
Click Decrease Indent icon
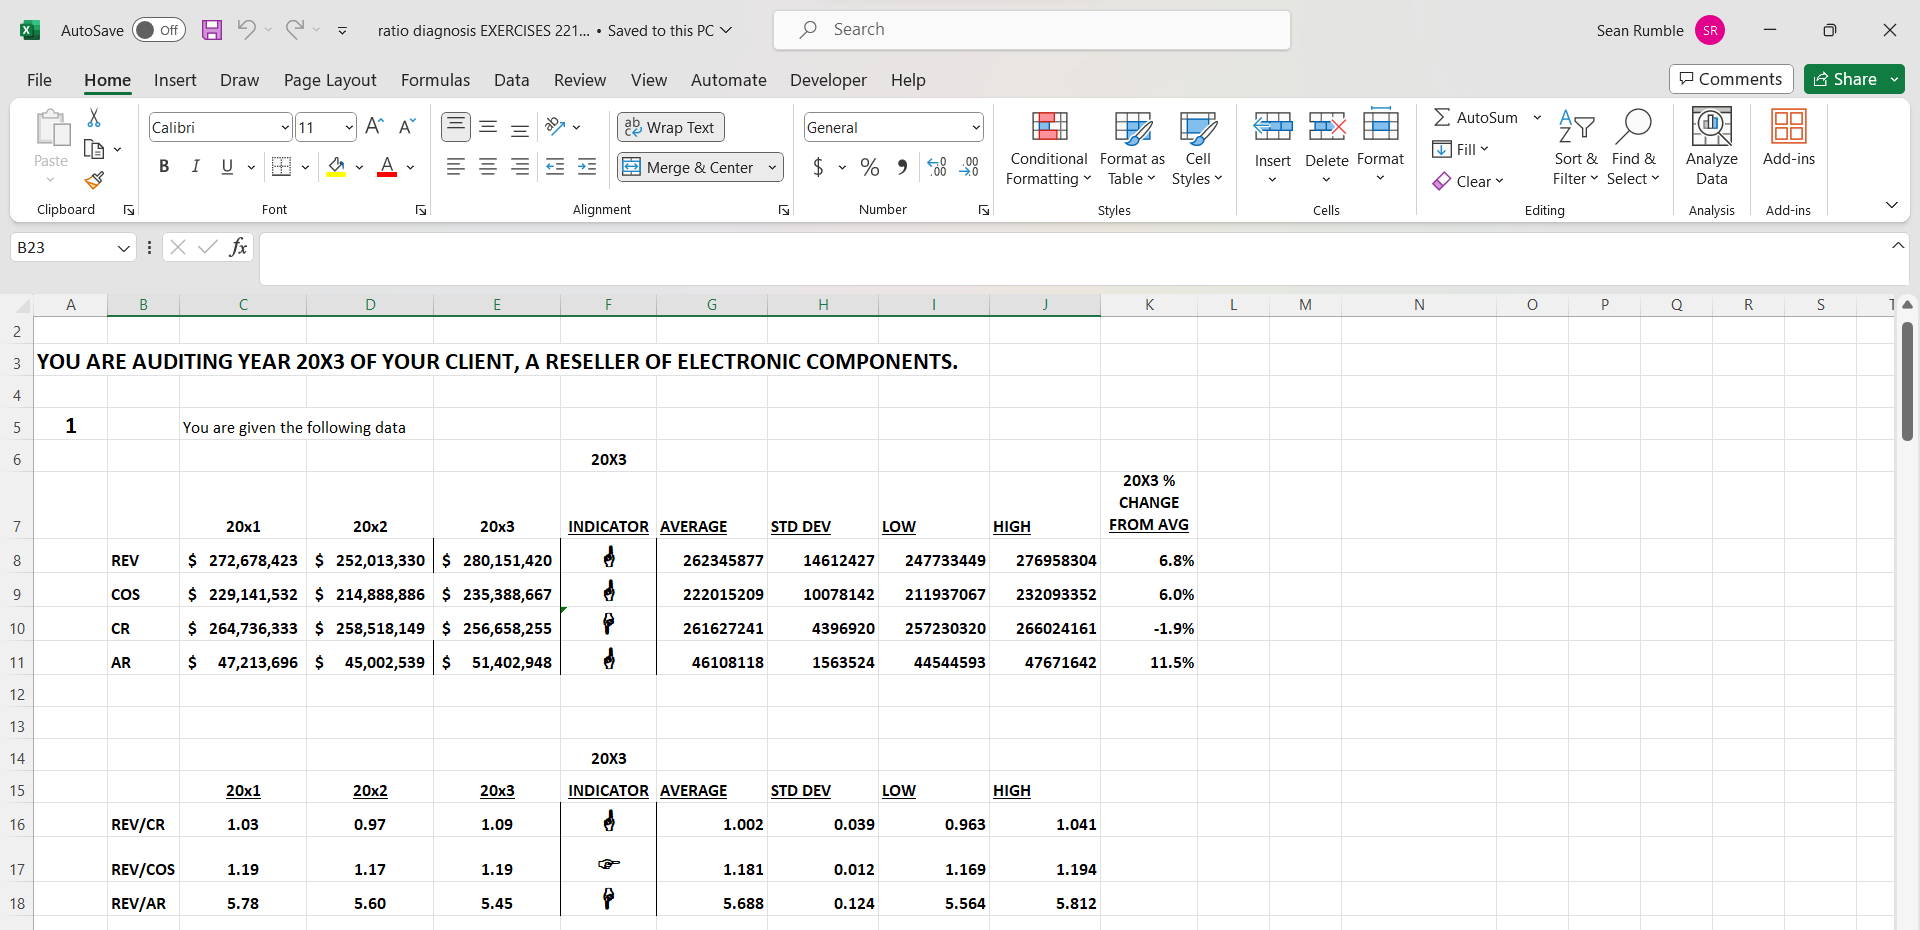(556, 167)
